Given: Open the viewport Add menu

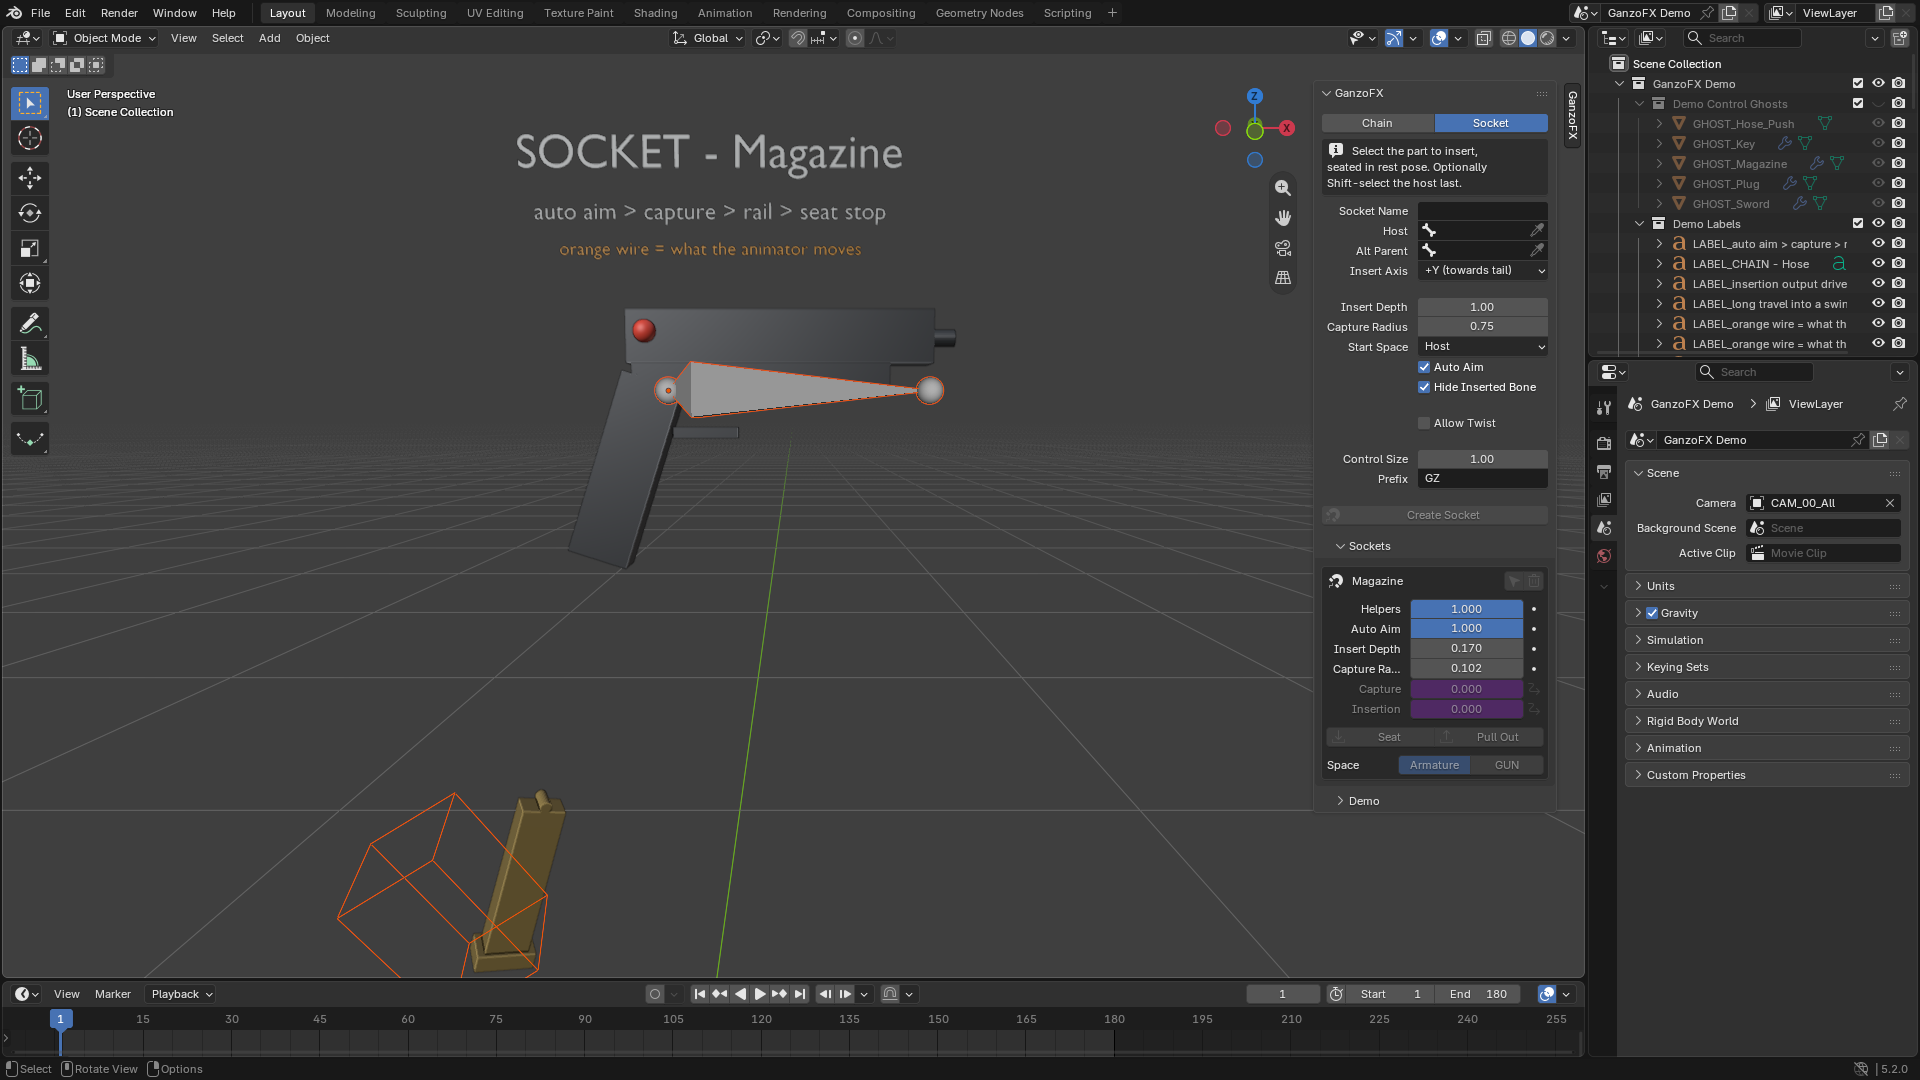Looking at the screenshot, I should click(x=270, y=38).
